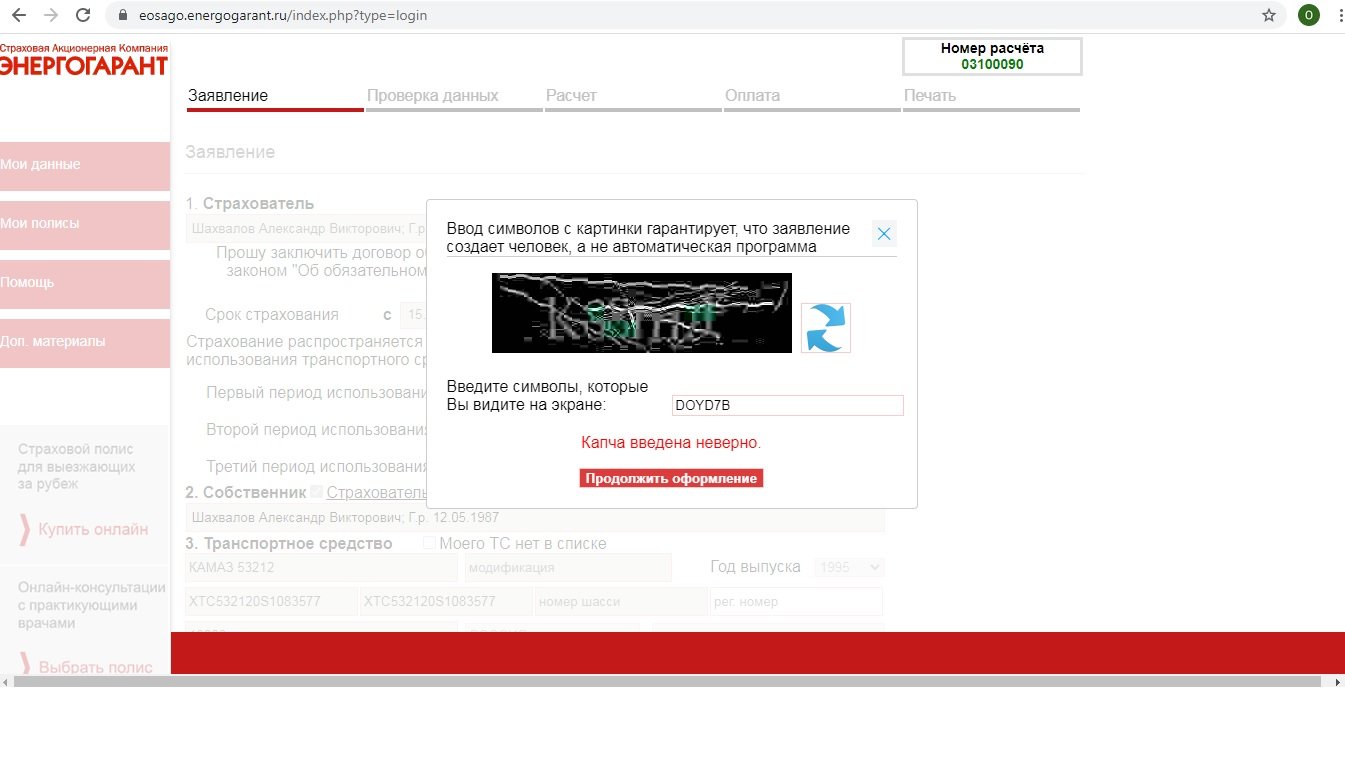
Task: Reload the page in browser
Action: coord(83,15)
